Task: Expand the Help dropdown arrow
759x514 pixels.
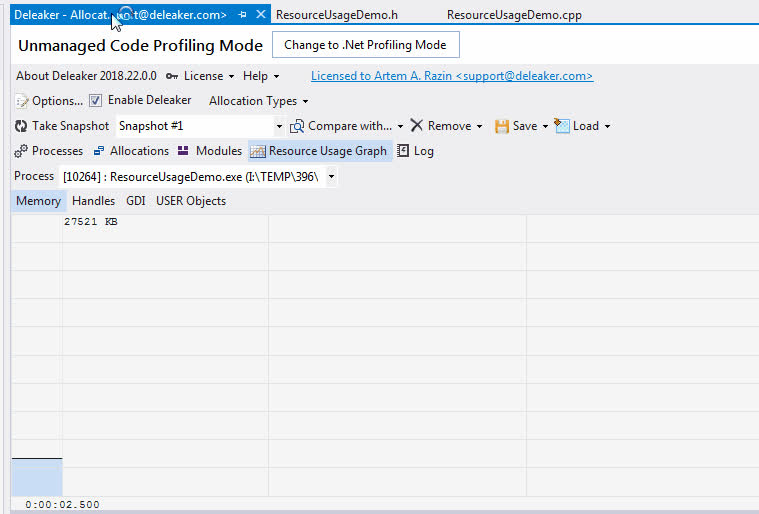Action: (x=276, y=77)
